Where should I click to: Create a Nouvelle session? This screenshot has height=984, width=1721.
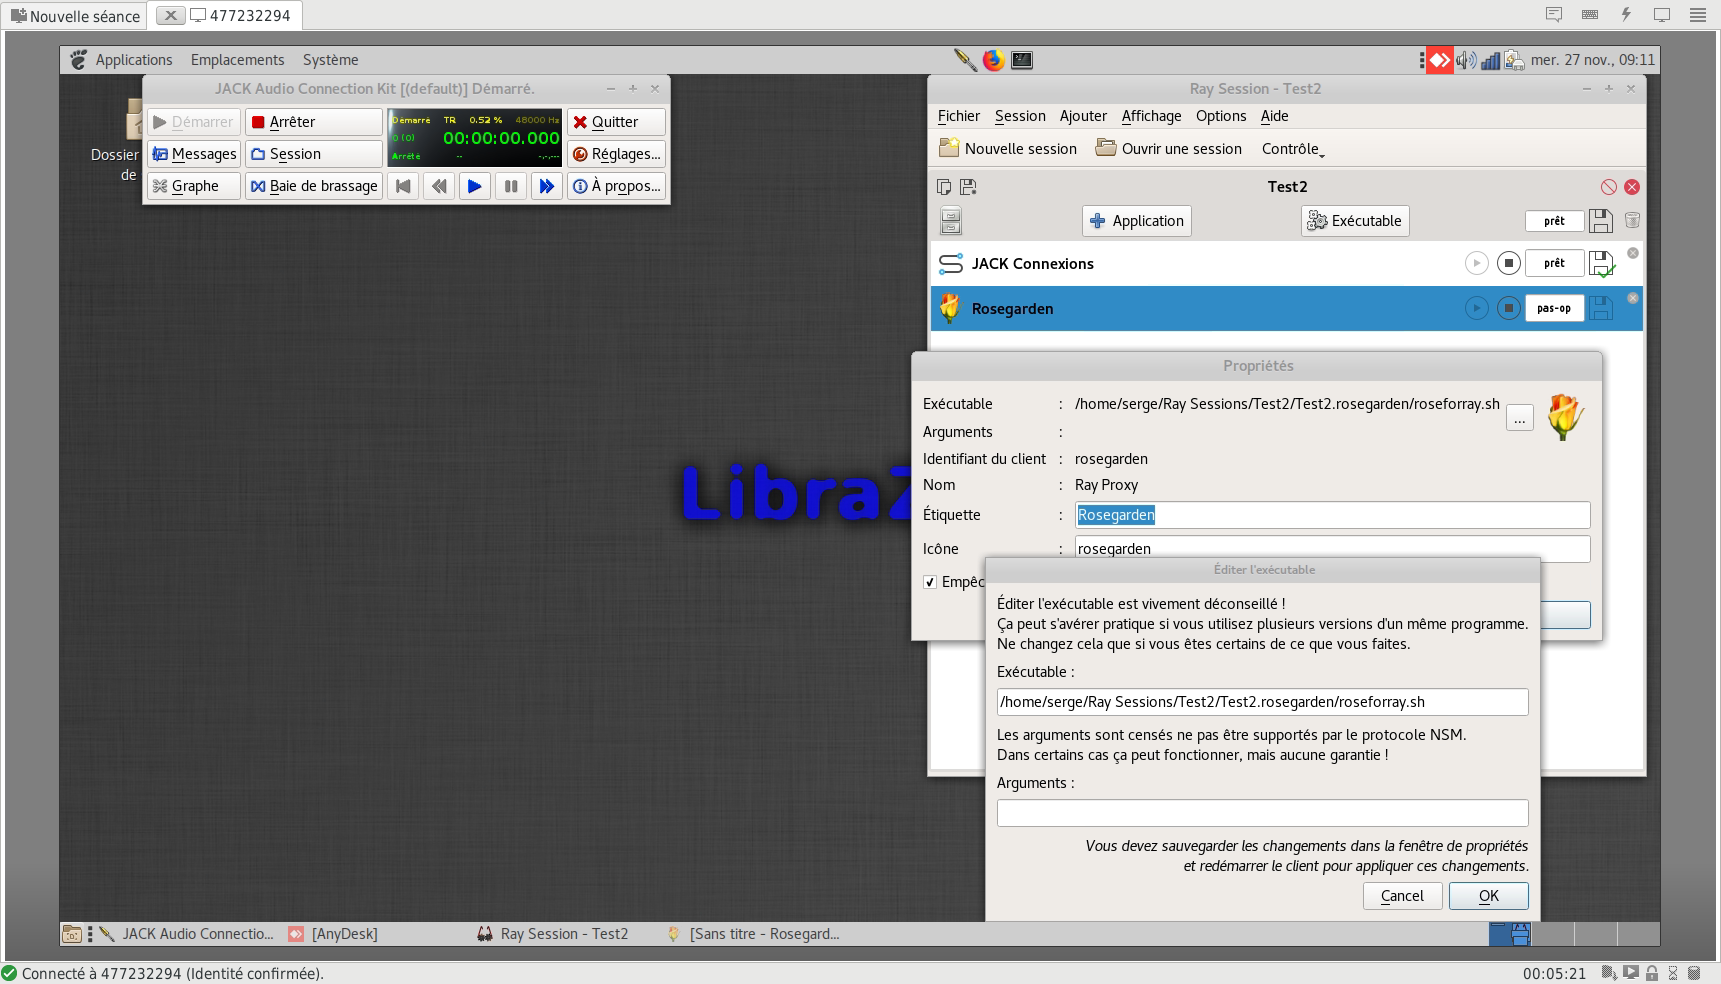pyautogui.click(x=1008, y=149)
